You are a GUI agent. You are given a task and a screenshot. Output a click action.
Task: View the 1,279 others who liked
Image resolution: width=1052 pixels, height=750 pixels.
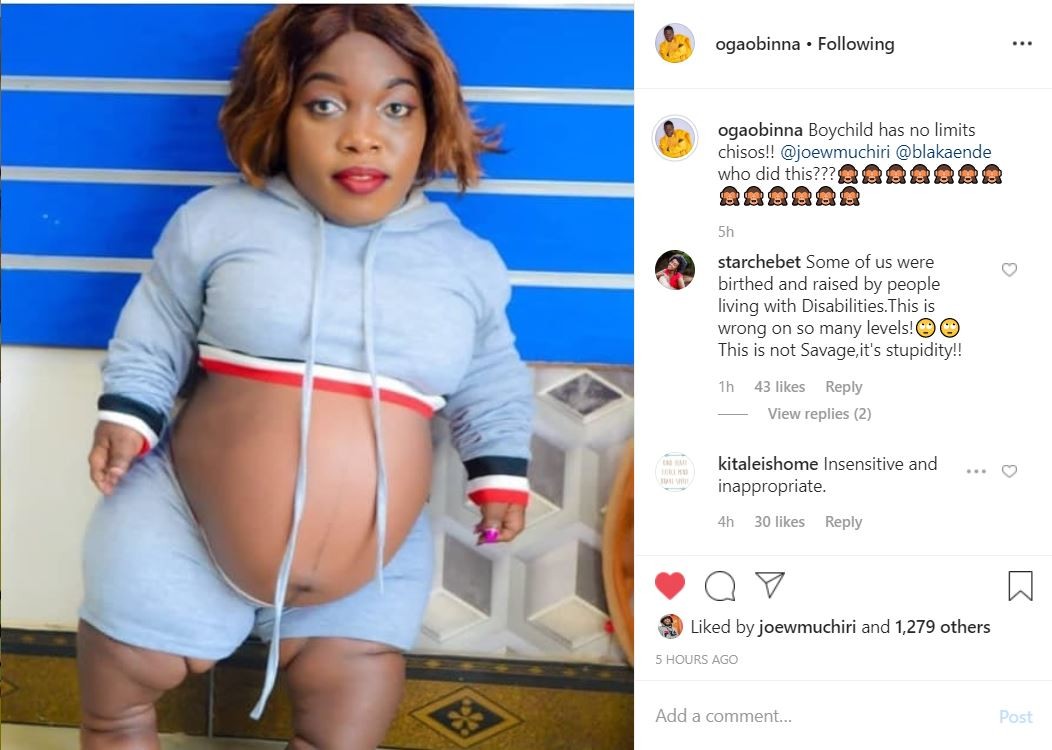point(943,627)
